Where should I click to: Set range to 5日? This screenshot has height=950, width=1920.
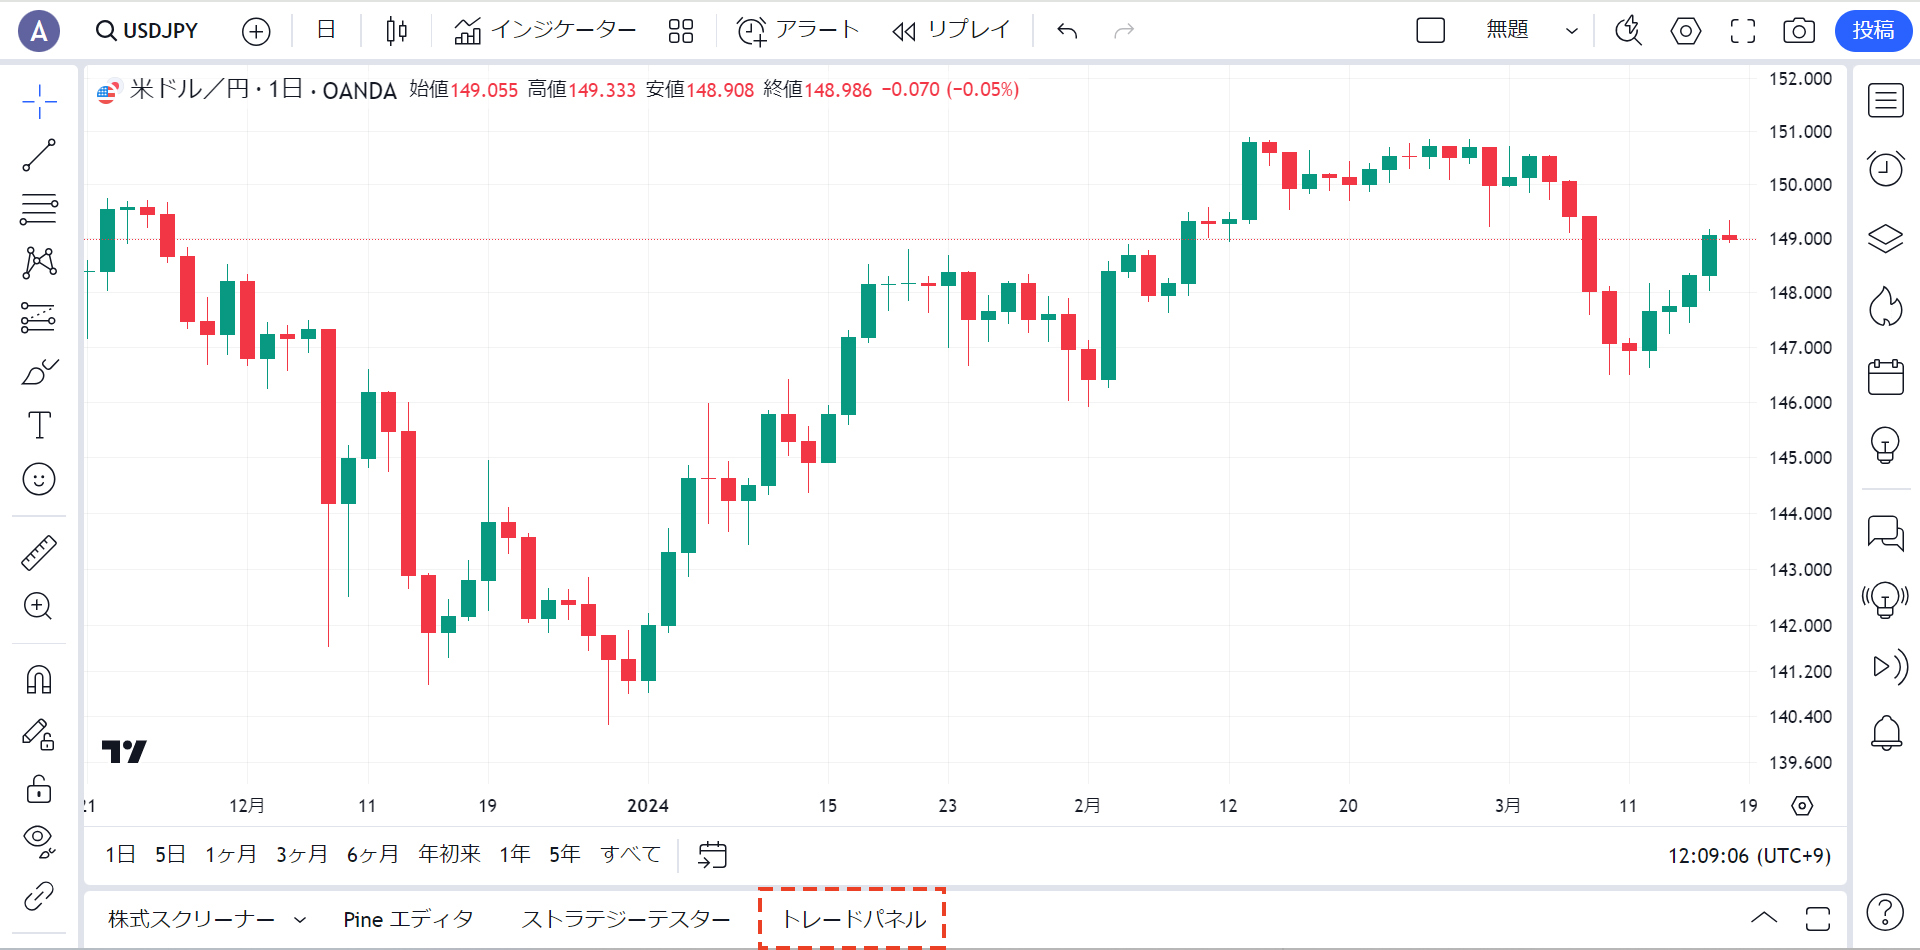(x=170, y=855)
